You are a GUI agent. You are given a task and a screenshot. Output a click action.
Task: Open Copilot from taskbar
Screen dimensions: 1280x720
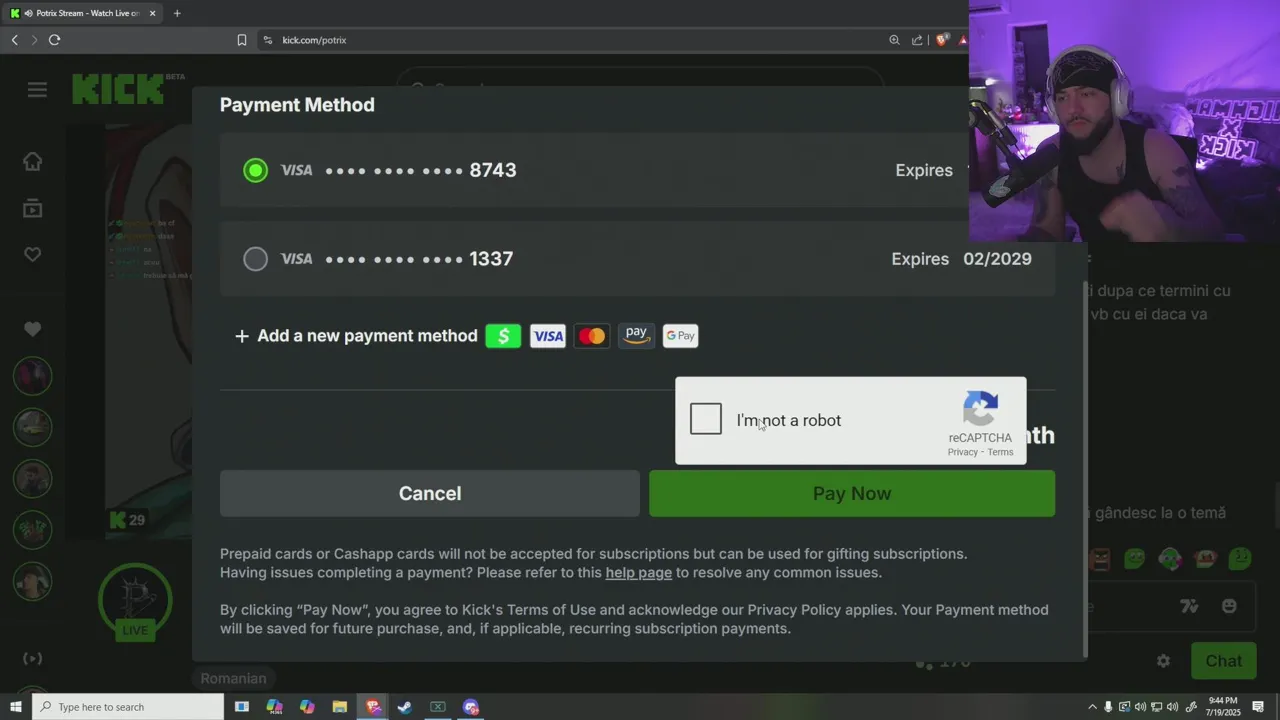coord(307,707)
